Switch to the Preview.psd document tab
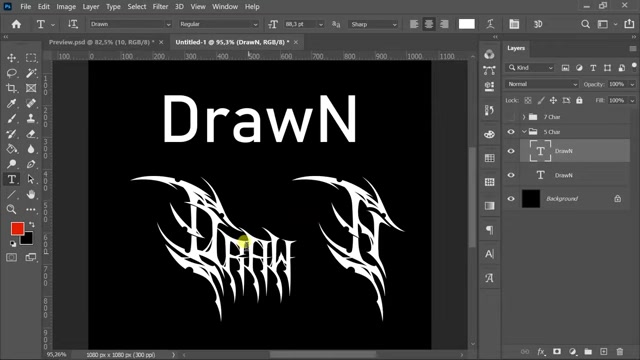 (101, 42)
